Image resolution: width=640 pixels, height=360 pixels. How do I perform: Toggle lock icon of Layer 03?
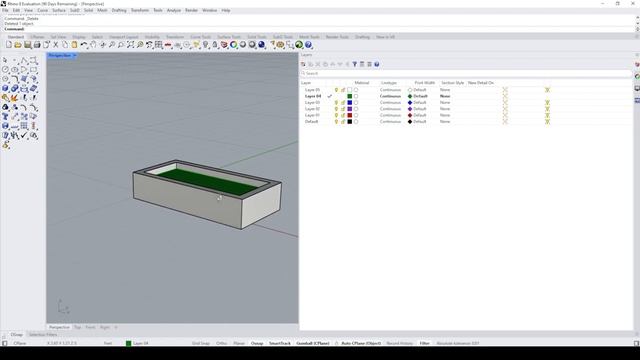[343, 102]
